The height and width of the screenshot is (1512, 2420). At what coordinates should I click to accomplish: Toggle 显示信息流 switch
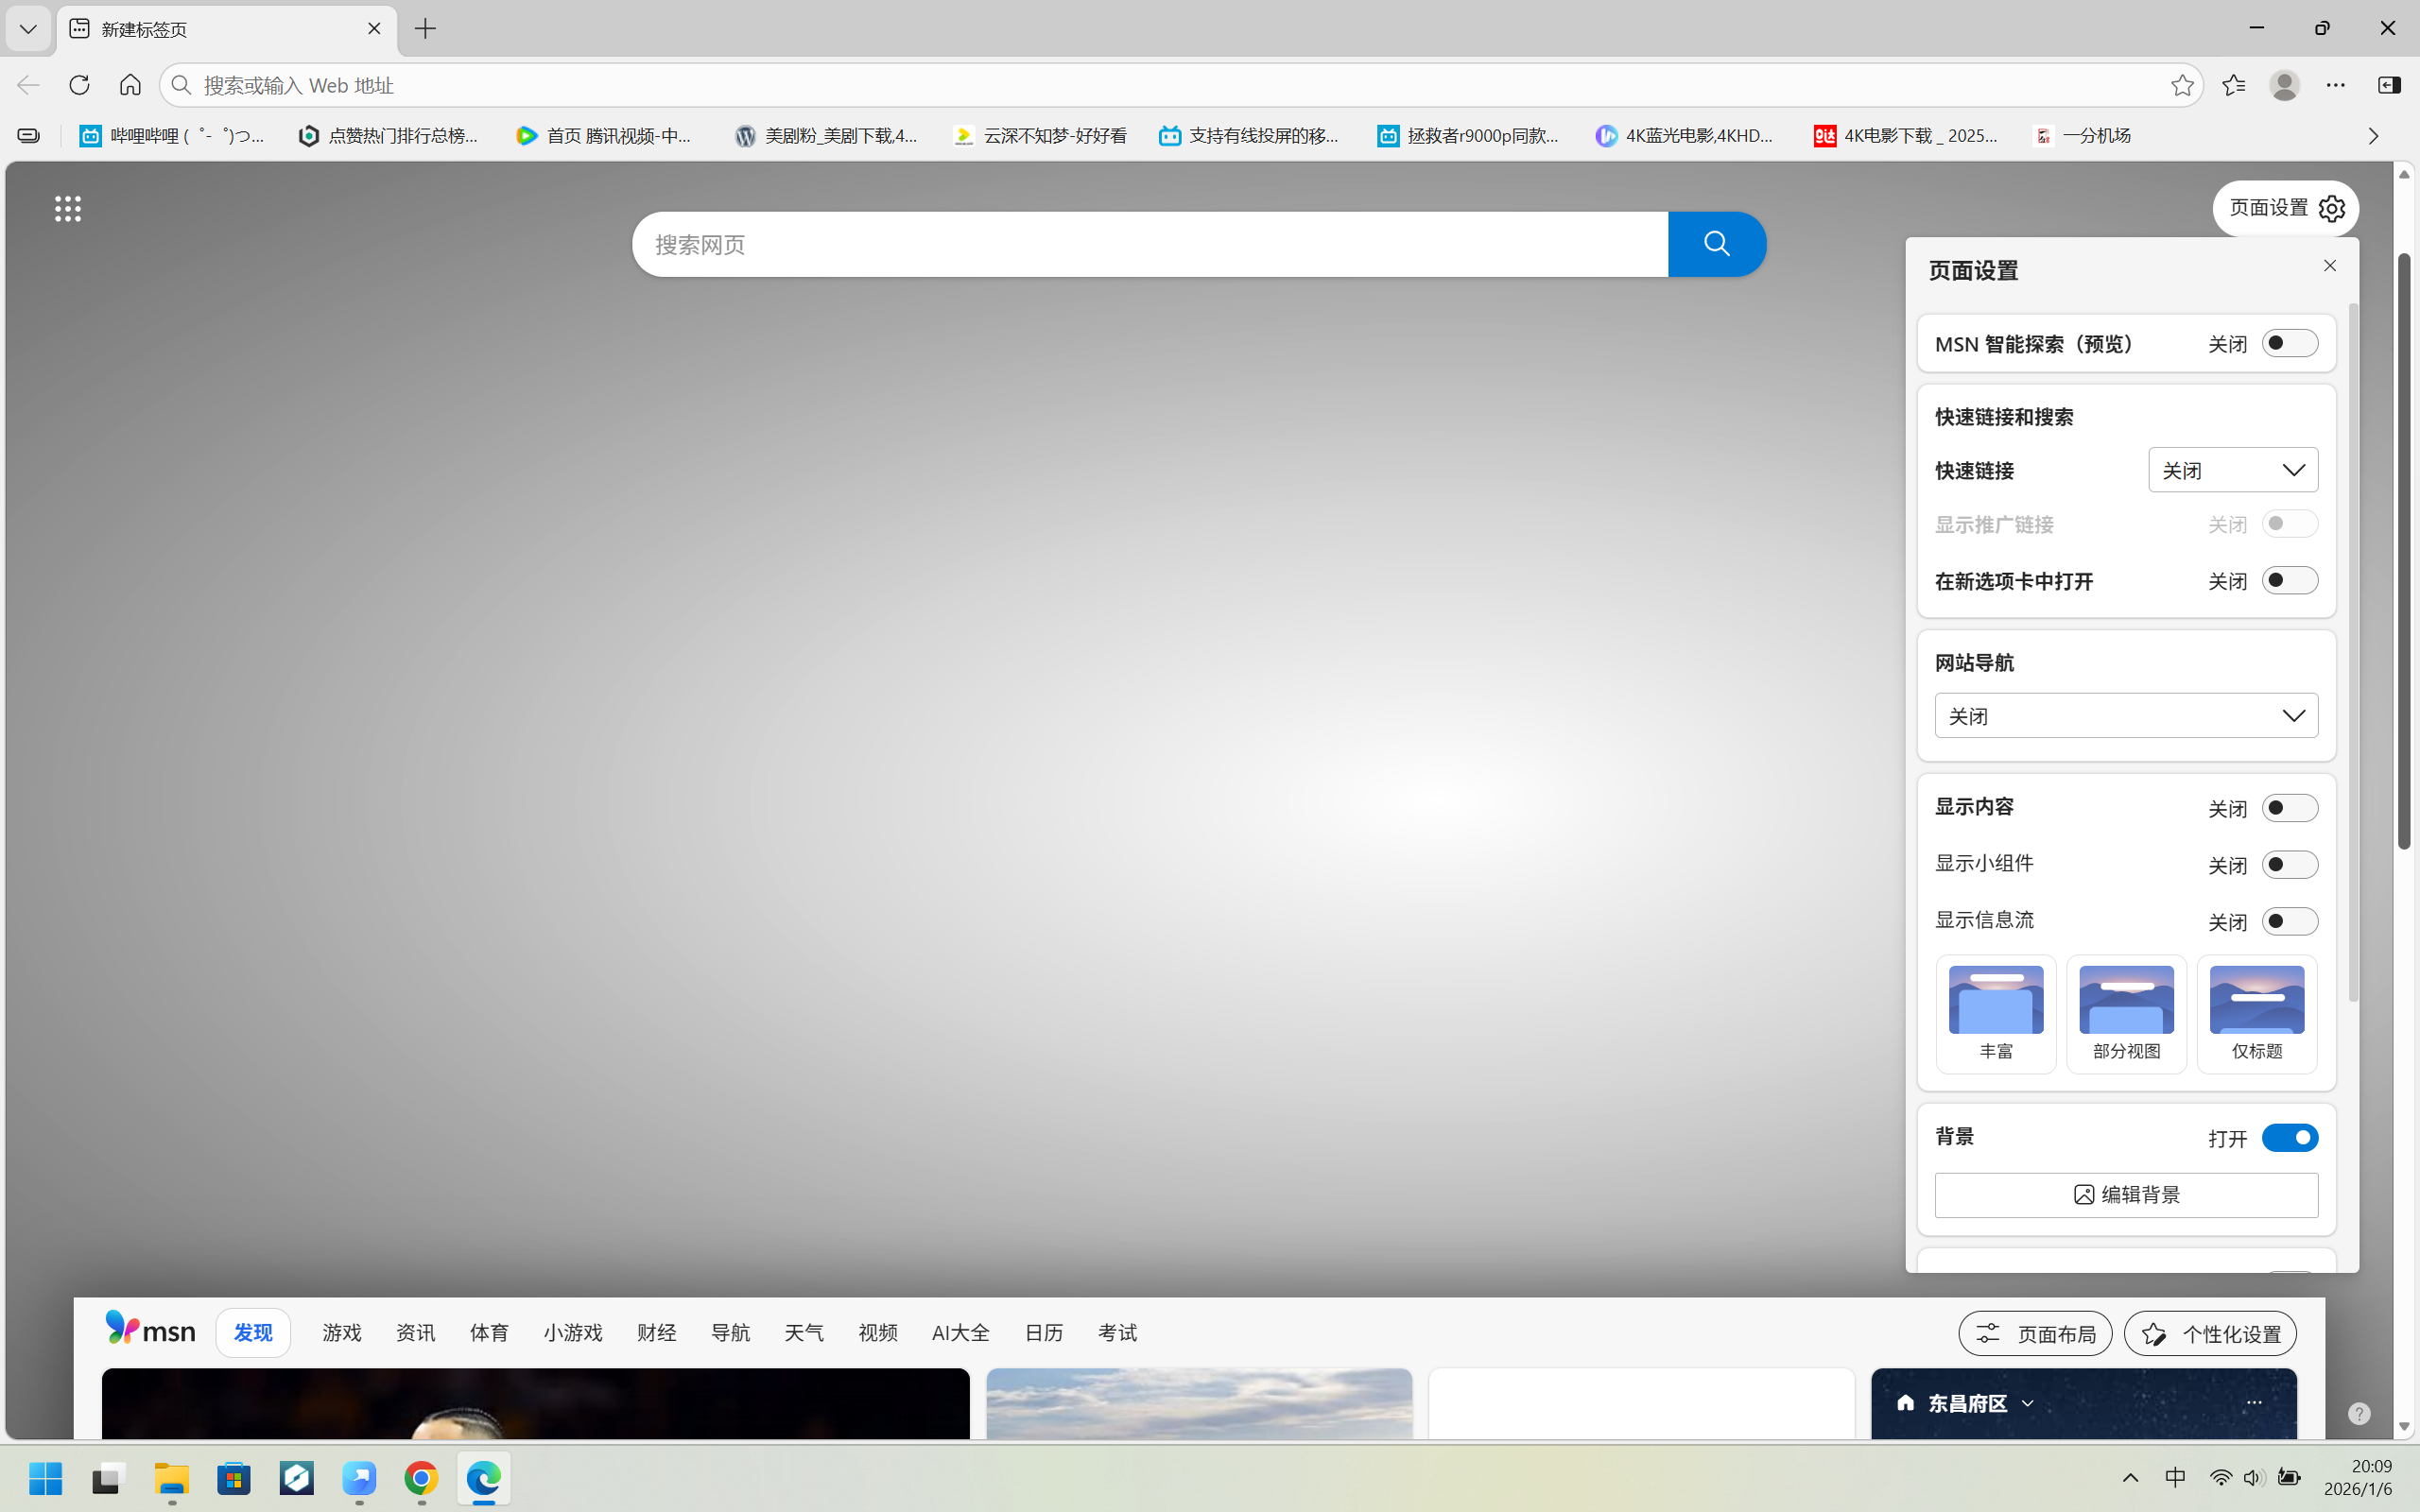(2290, 921)
